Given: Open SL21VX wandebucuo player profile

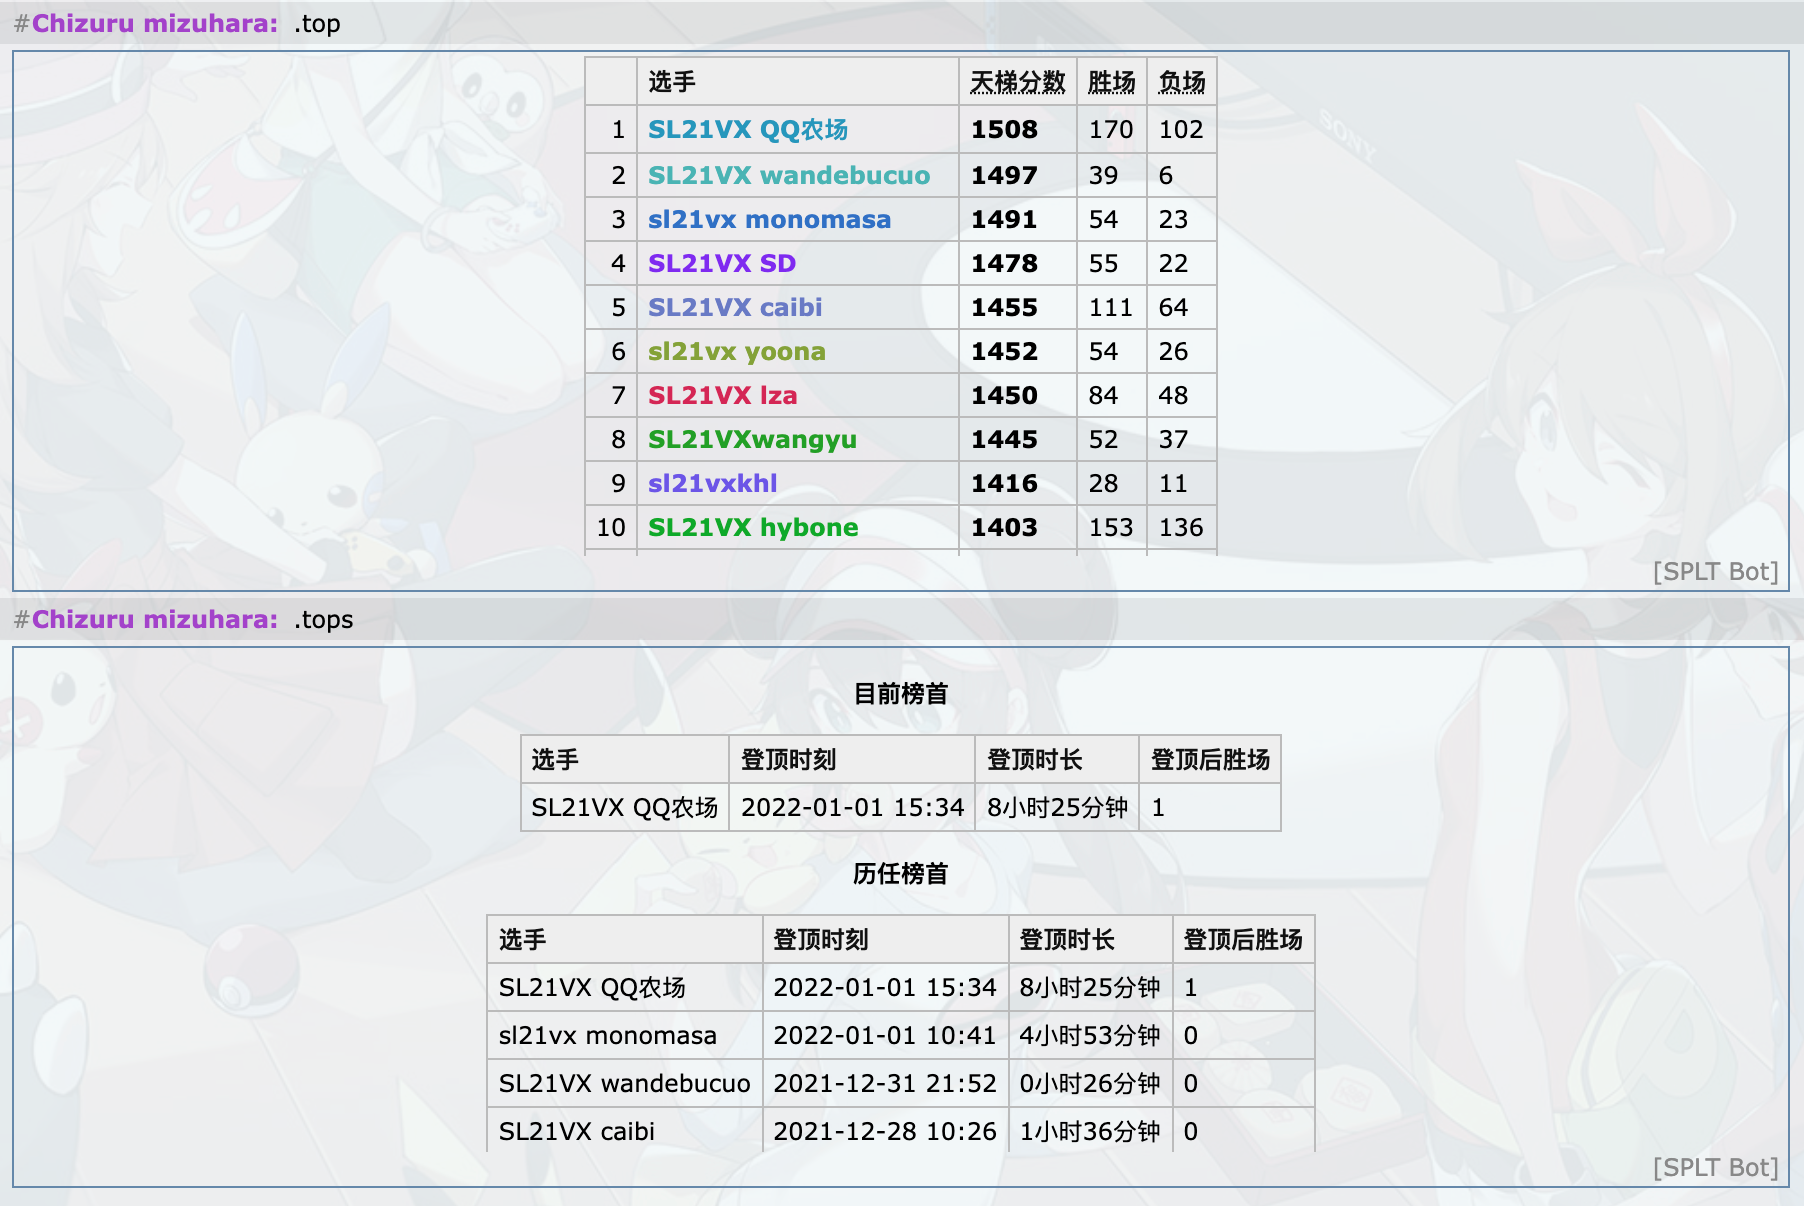Looking at the screenshot, I should tap(788, 176).
